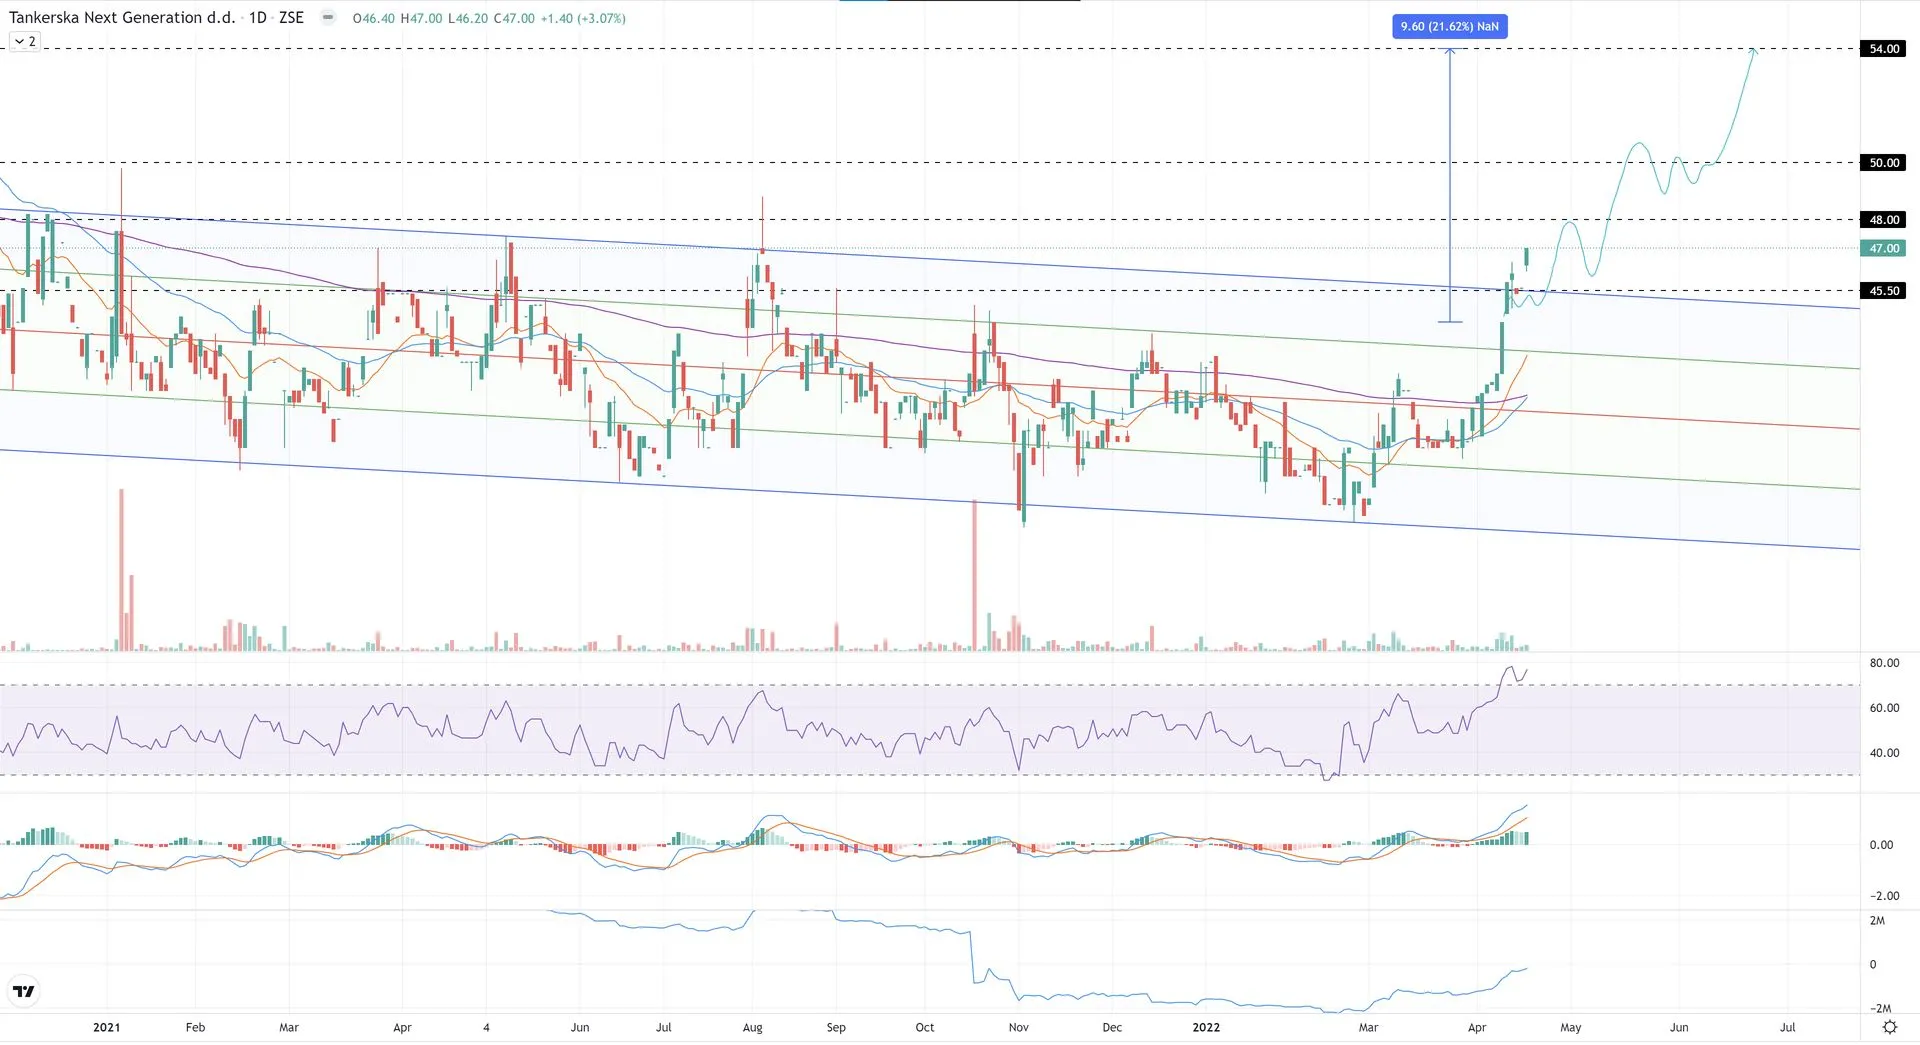
Task: Click the 50.00 price level label
Action: pyautogui.click(x=1884, y=163)
